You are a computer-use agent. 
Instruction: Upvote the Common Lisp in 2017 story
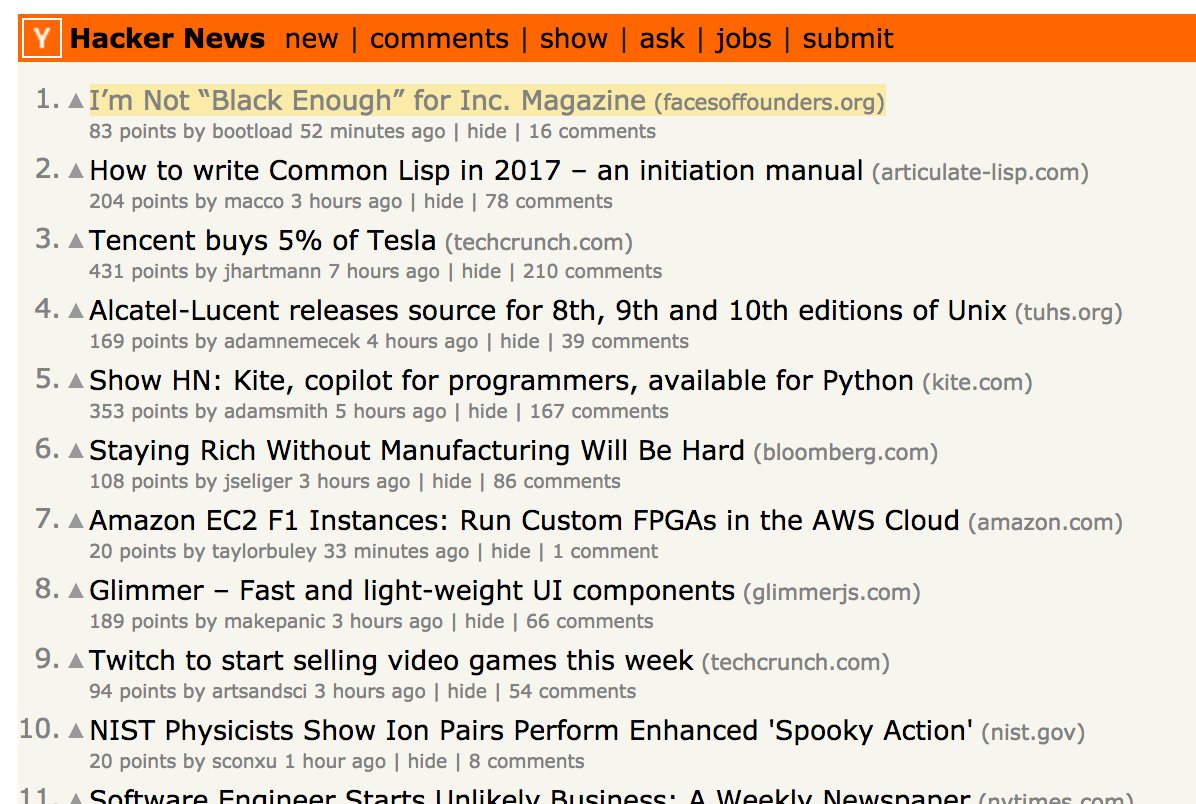click(76, 171)
